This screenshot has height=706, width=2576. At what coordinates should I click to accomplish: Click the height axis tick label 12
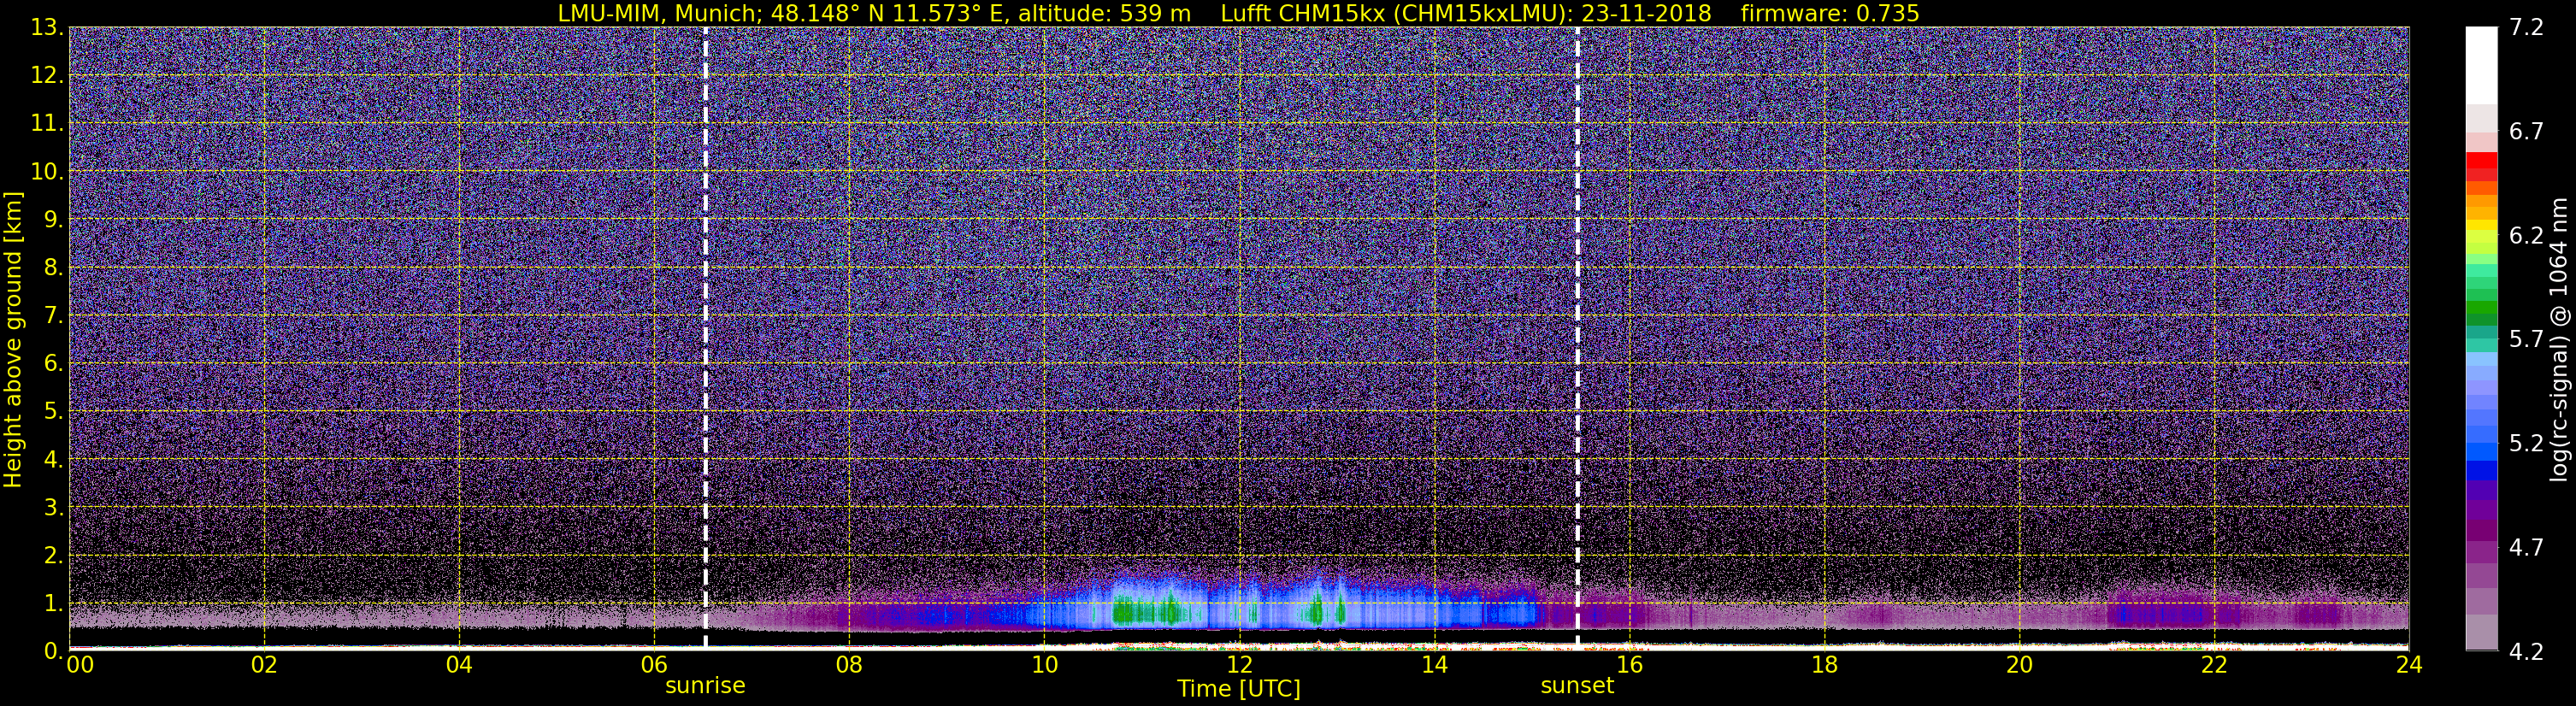point(46,76)
